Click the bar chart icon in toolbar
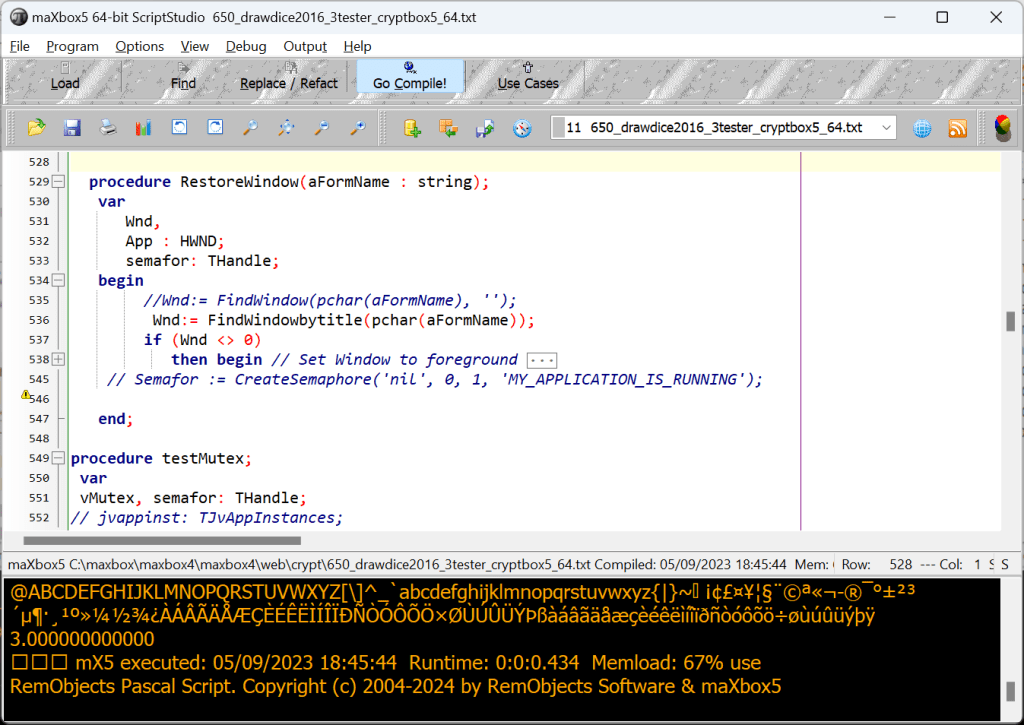The image size is (1024, 725). pos(144,128)
